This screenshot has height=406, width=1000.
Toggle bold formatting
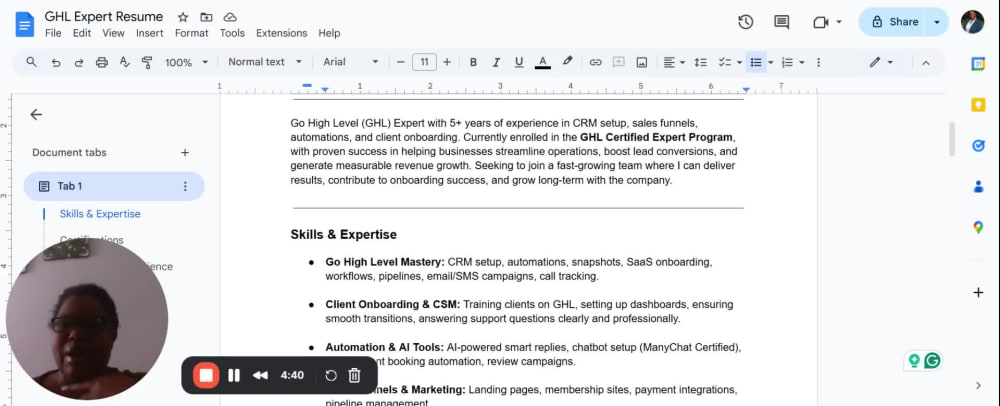pyautogui.click(x=473, y=62)
